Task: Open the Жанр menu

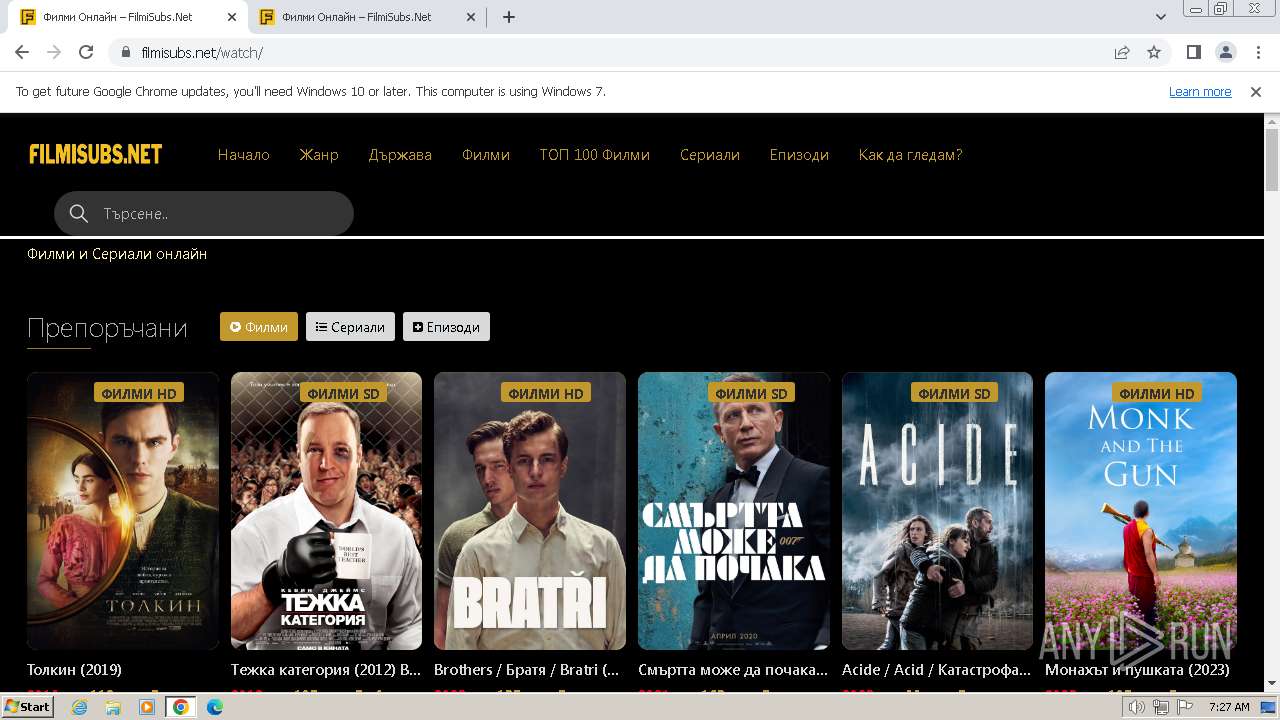Action: tap(319, 155)
